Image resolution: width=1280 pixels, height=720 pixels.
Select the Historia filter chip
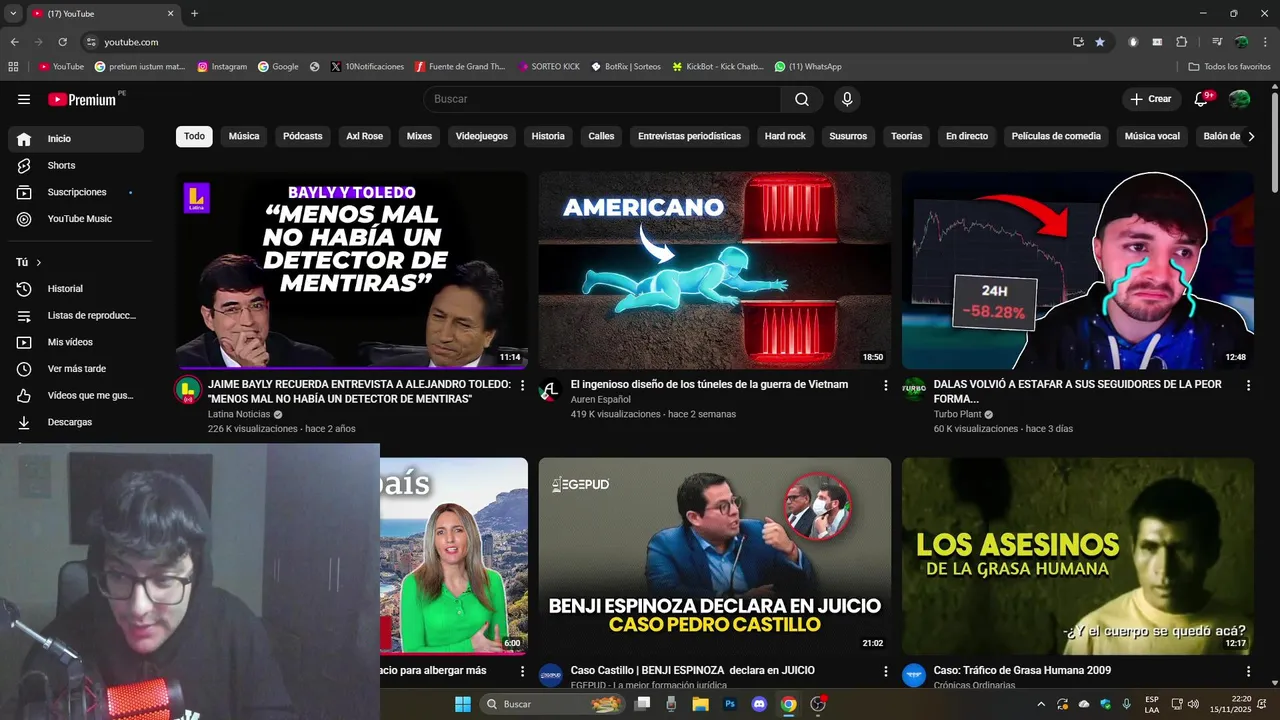point(548,136)
